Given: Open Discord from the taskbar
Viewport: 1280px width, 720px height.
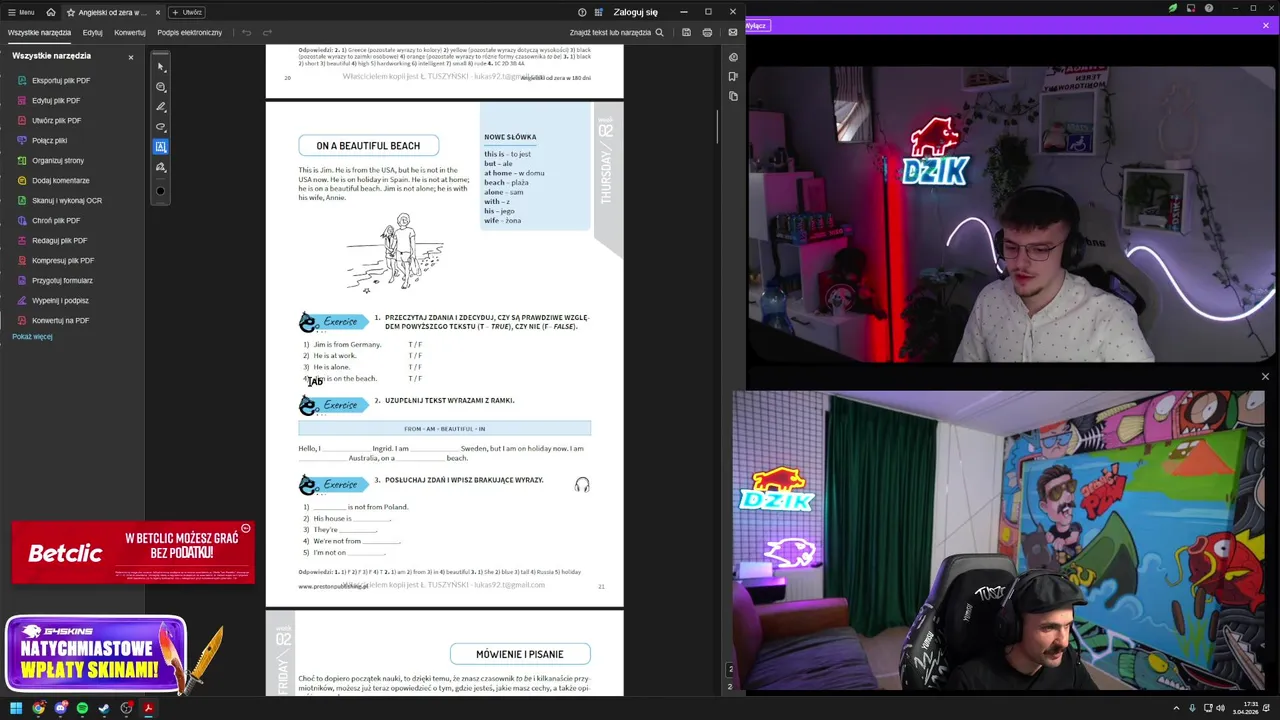Looking at the screenshot, I should (x=60, y=708).
